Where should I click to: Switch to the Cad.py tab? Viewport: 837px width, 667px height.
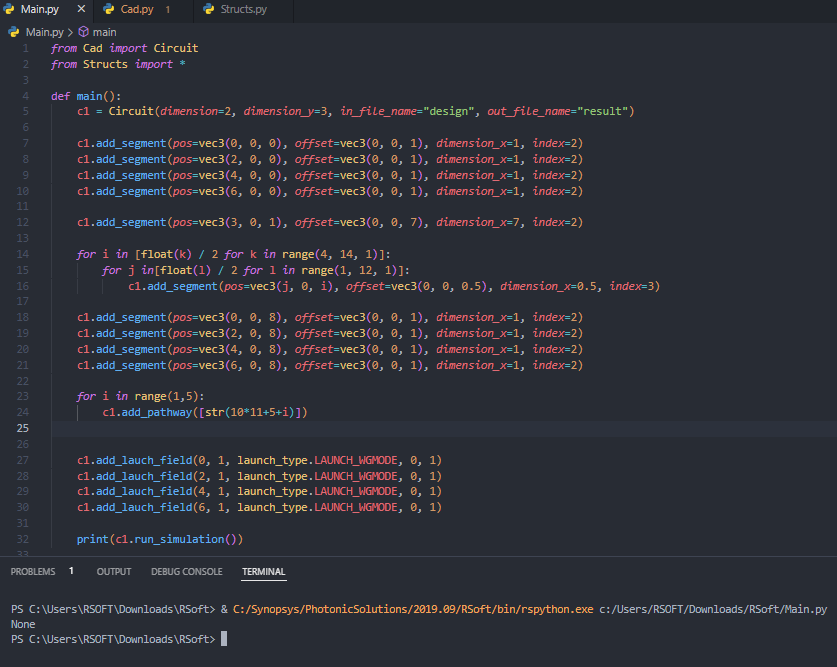pyautogui.click(x=137, y=10)
